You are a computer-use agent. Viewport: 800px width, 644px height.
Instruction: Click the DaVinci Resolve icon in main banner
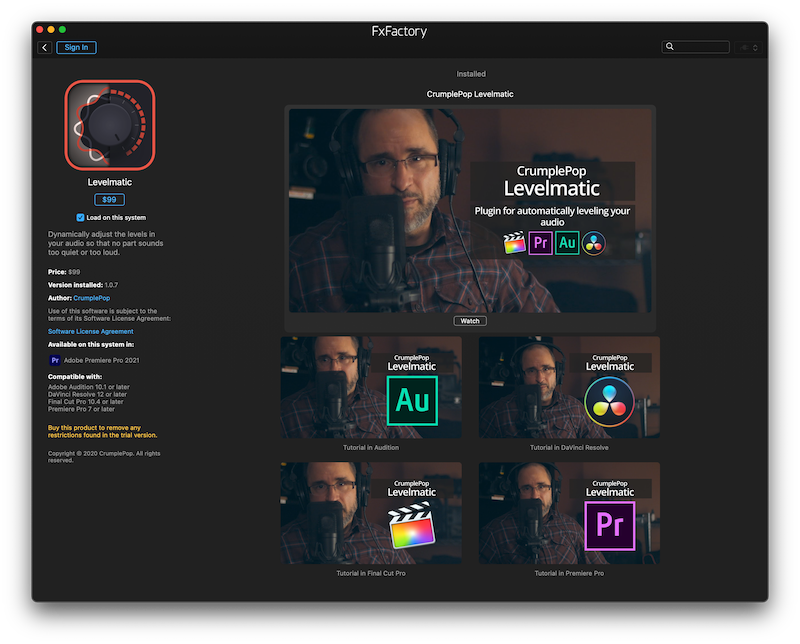click(593, 243)
